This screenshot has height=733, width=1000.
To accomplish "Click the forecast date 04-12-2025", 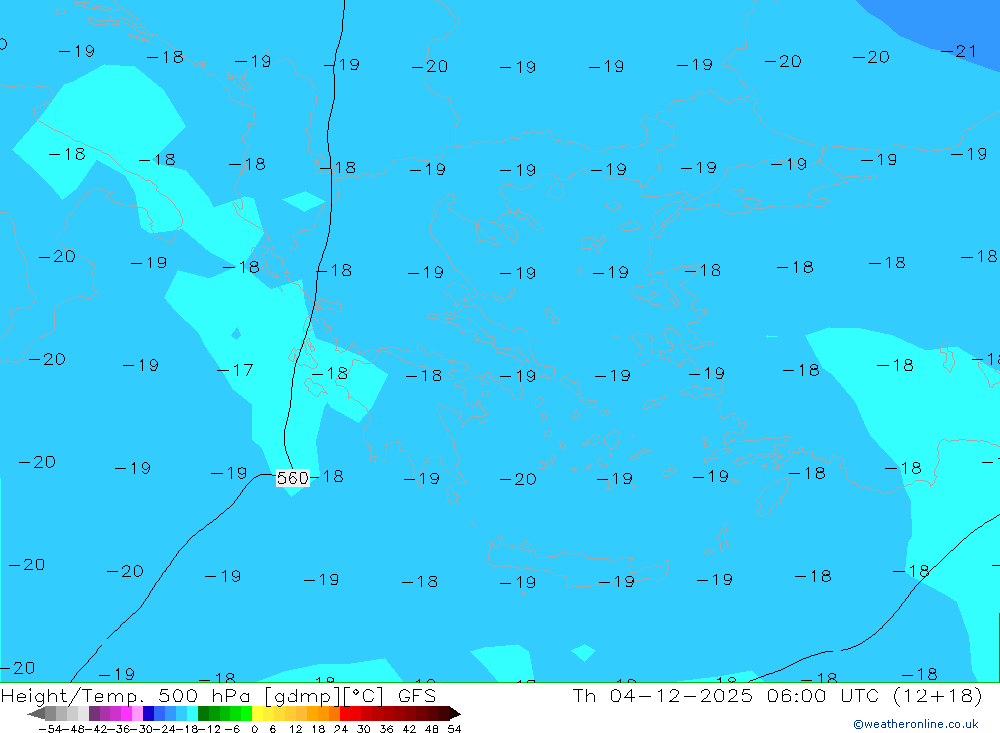I will [x=681, y=695].
